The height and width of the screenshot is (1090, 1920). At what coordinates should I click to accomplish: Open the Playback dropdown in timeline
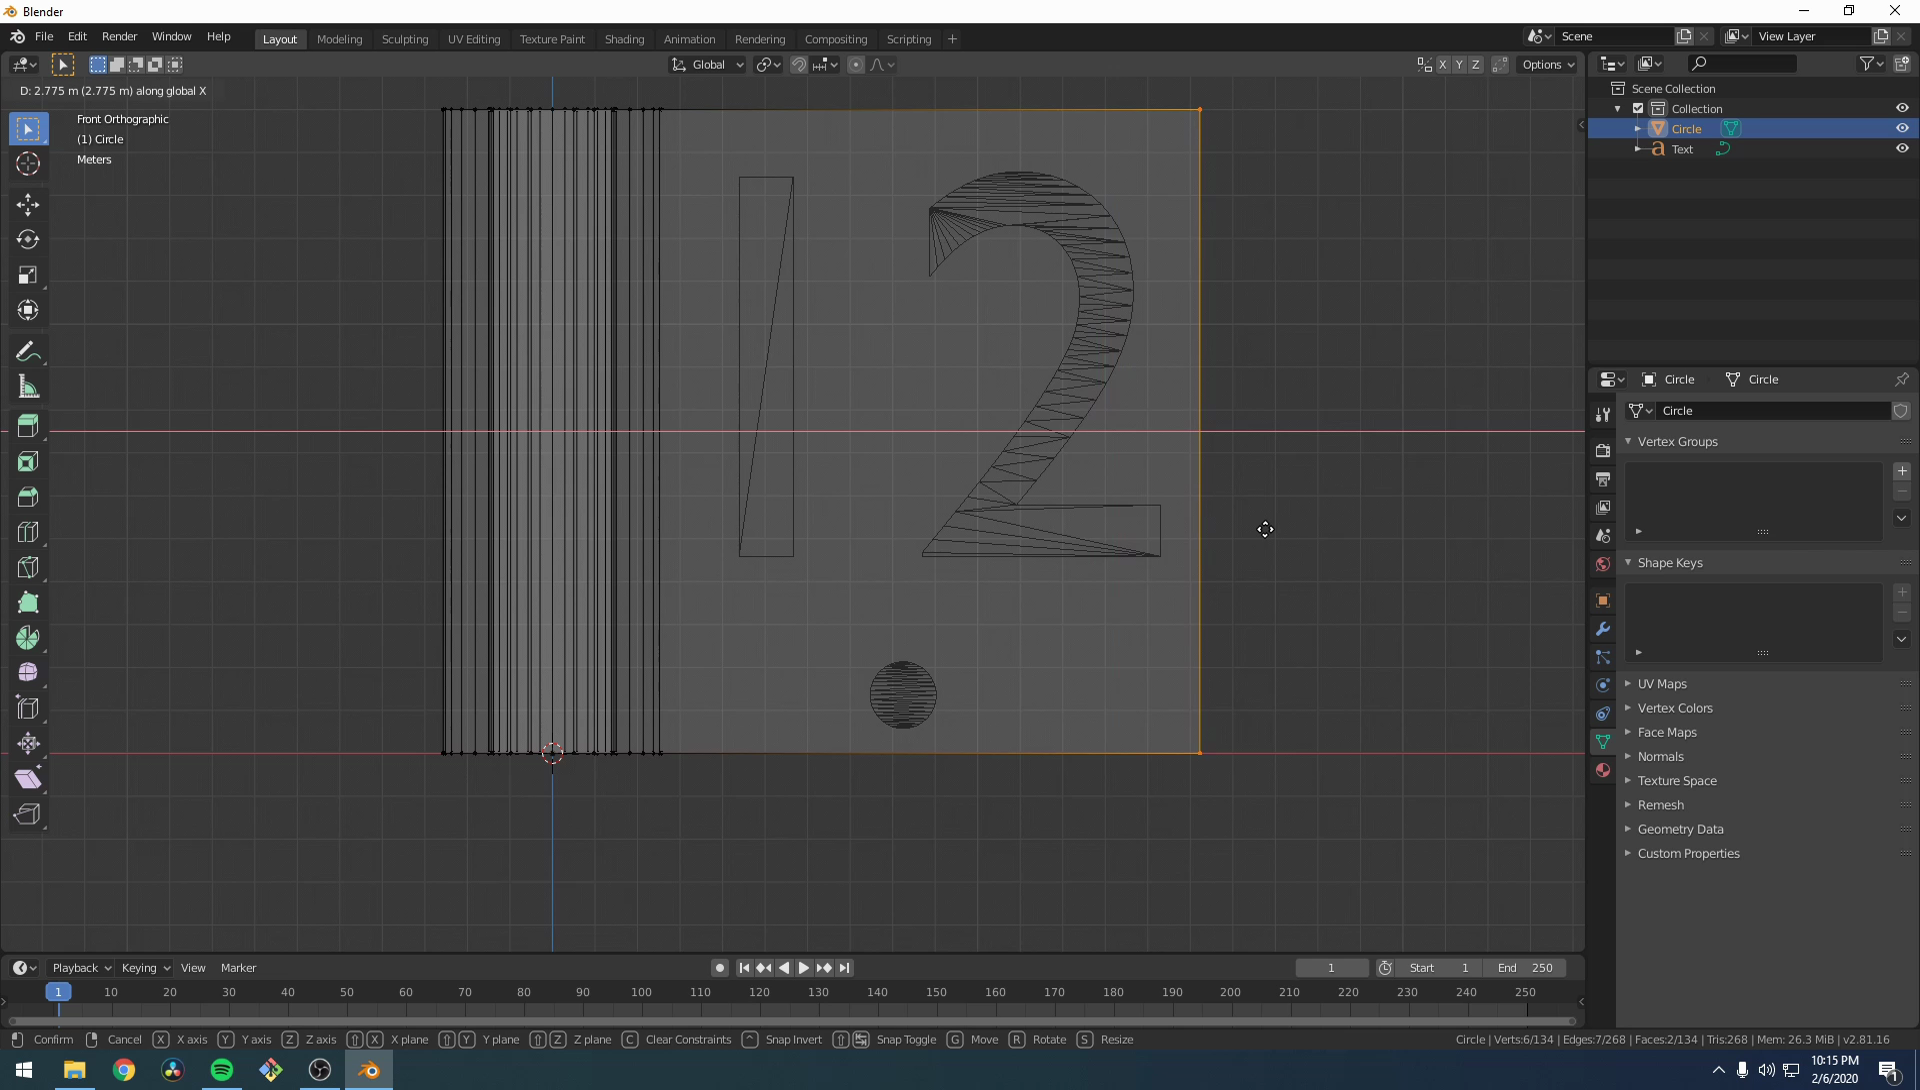point(81,968)
